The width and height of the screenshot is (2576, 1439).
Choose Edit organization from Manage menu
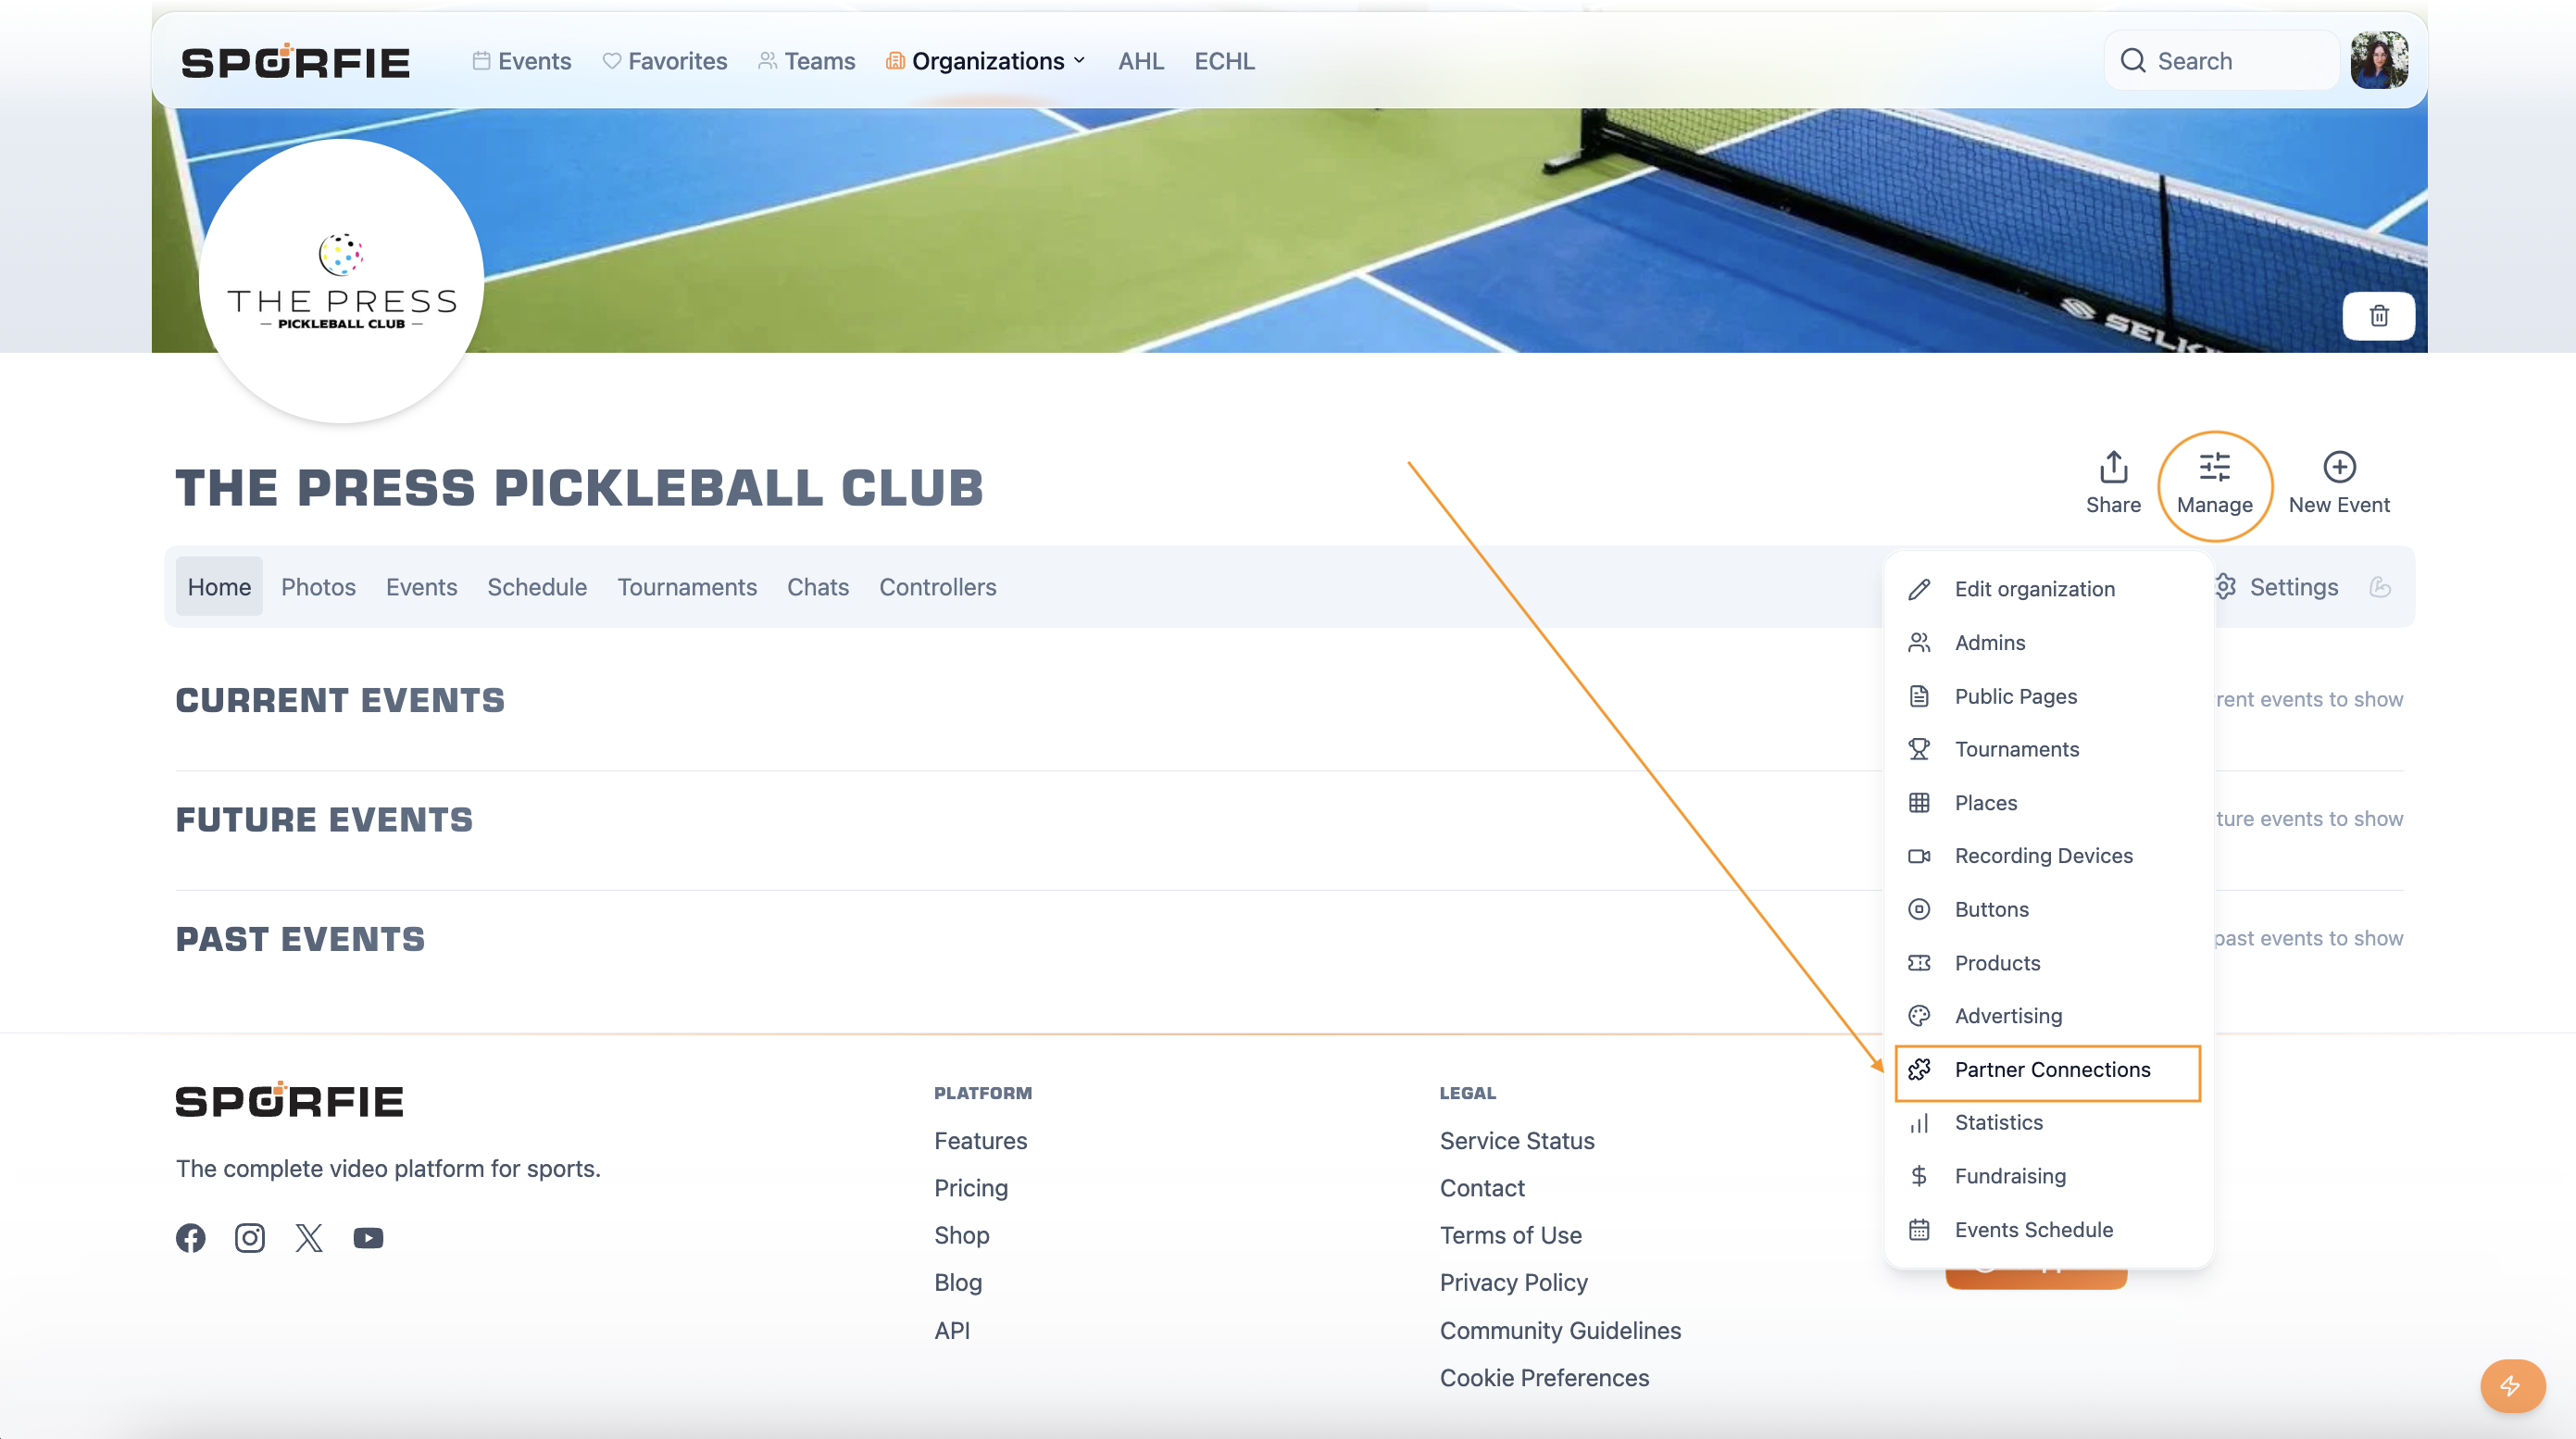tap(2048, 589)
